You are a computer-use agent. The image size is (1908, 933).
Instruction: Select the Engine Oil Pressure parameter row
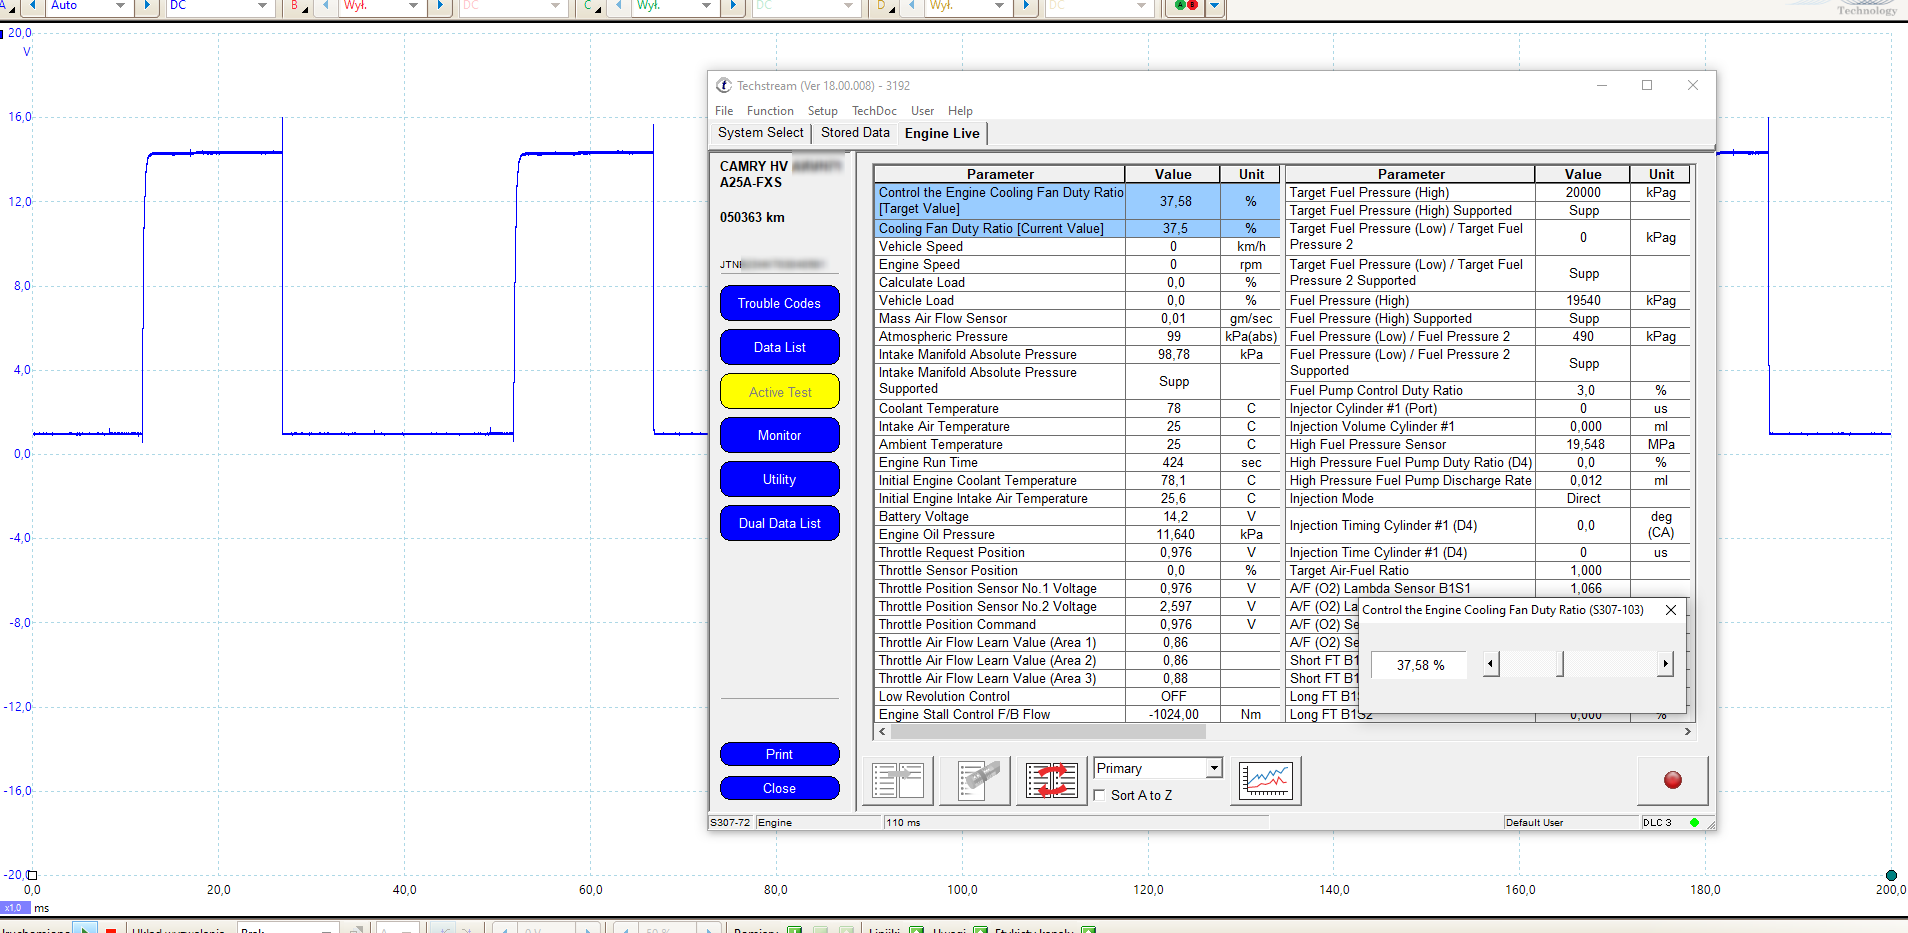click(x=1078, y=535)
